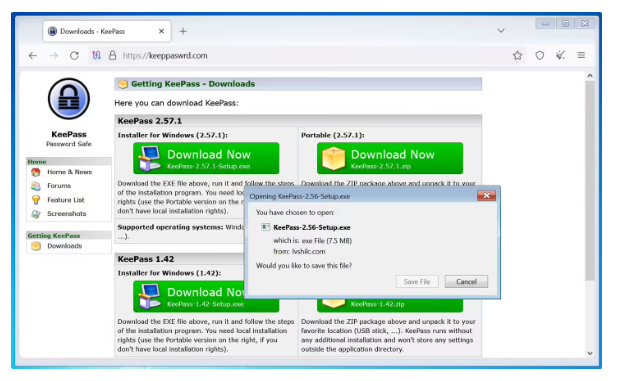Click the 'from: lvshilc.com' text in dialog

coord(299,251)
